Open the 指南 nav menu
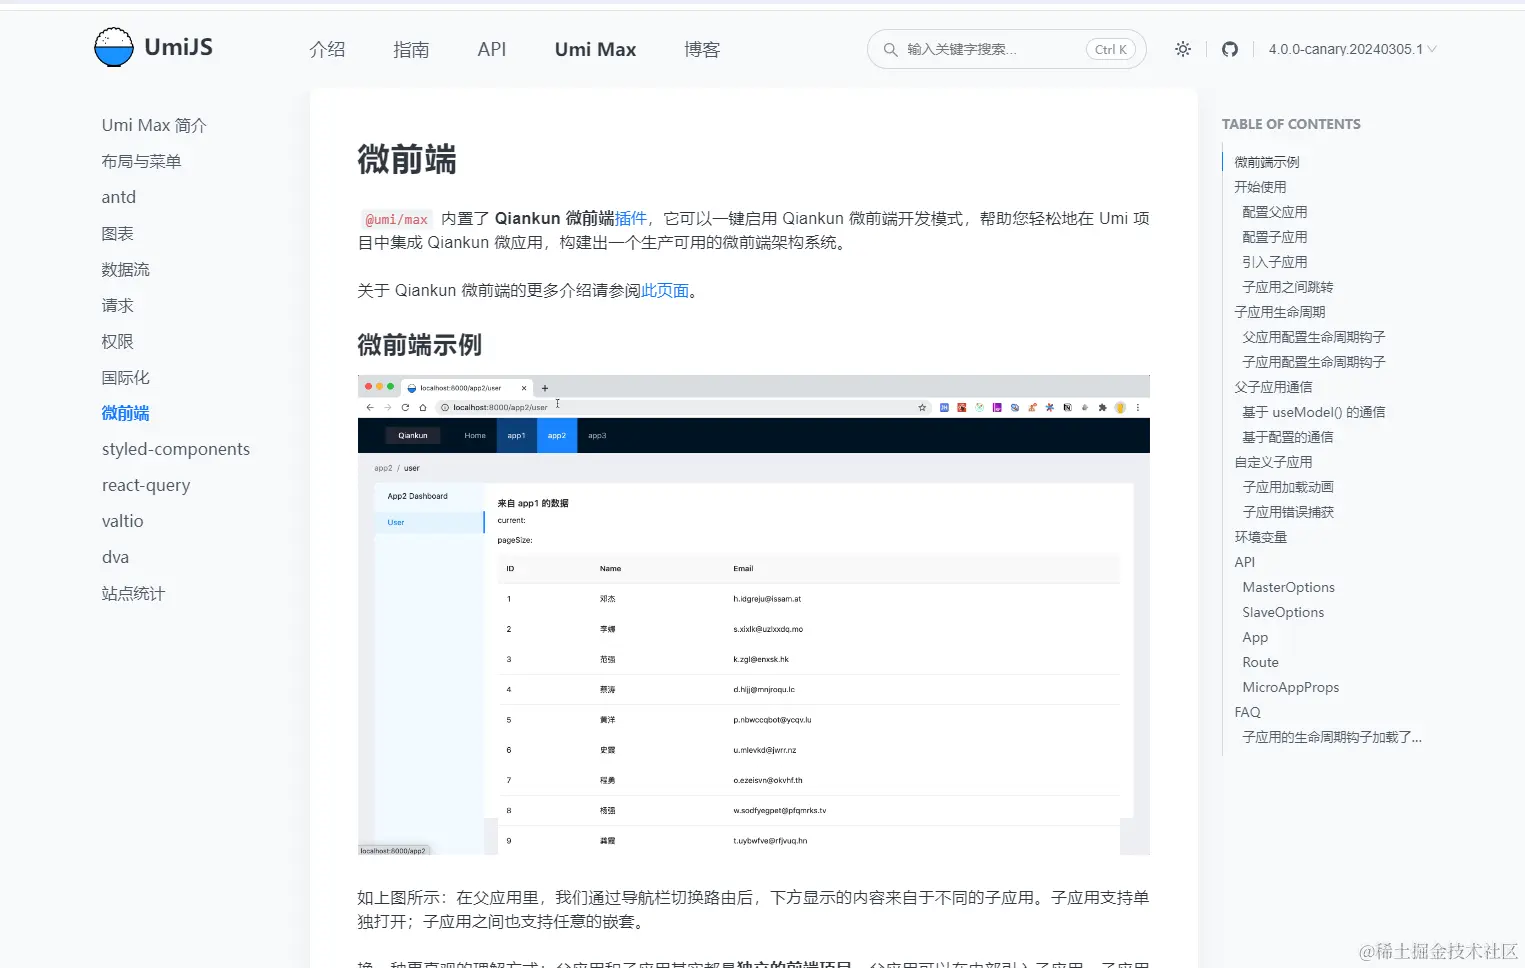Screen dimensions: 1525x968 point(411,49)
